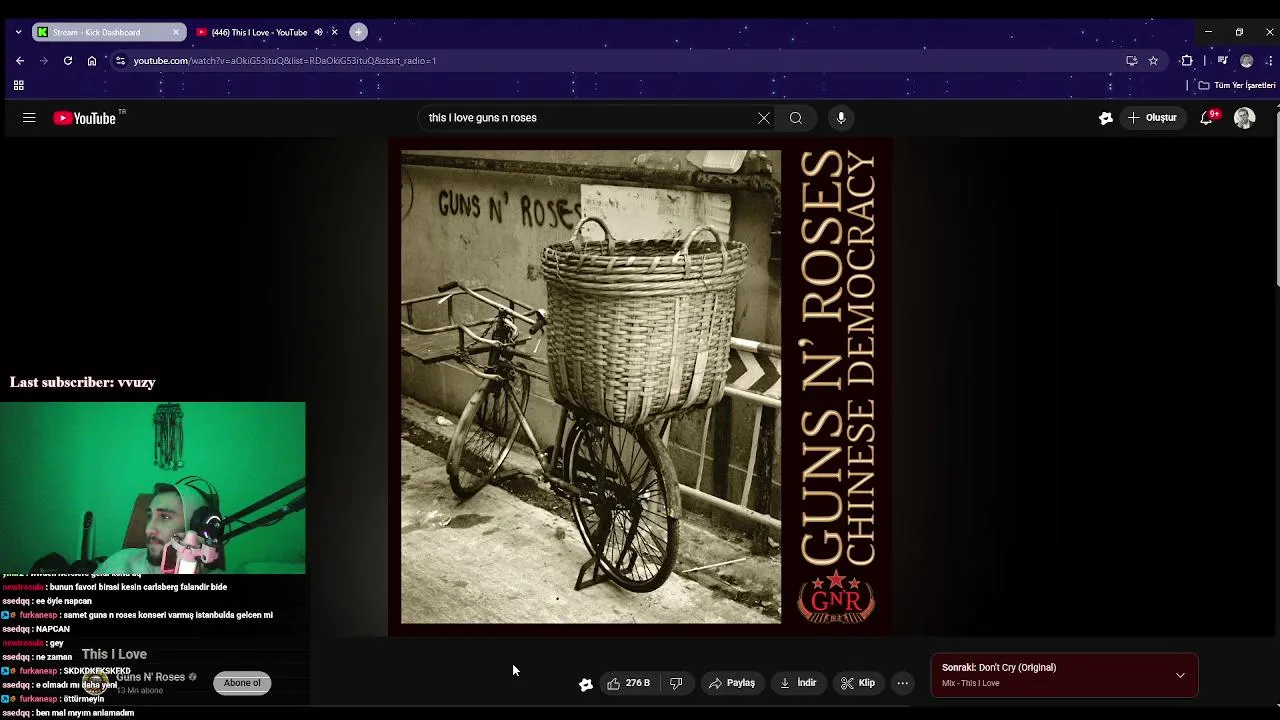Click the 276 B like count
Screen dimensions: 1280x720
click(x=638, y=683)
